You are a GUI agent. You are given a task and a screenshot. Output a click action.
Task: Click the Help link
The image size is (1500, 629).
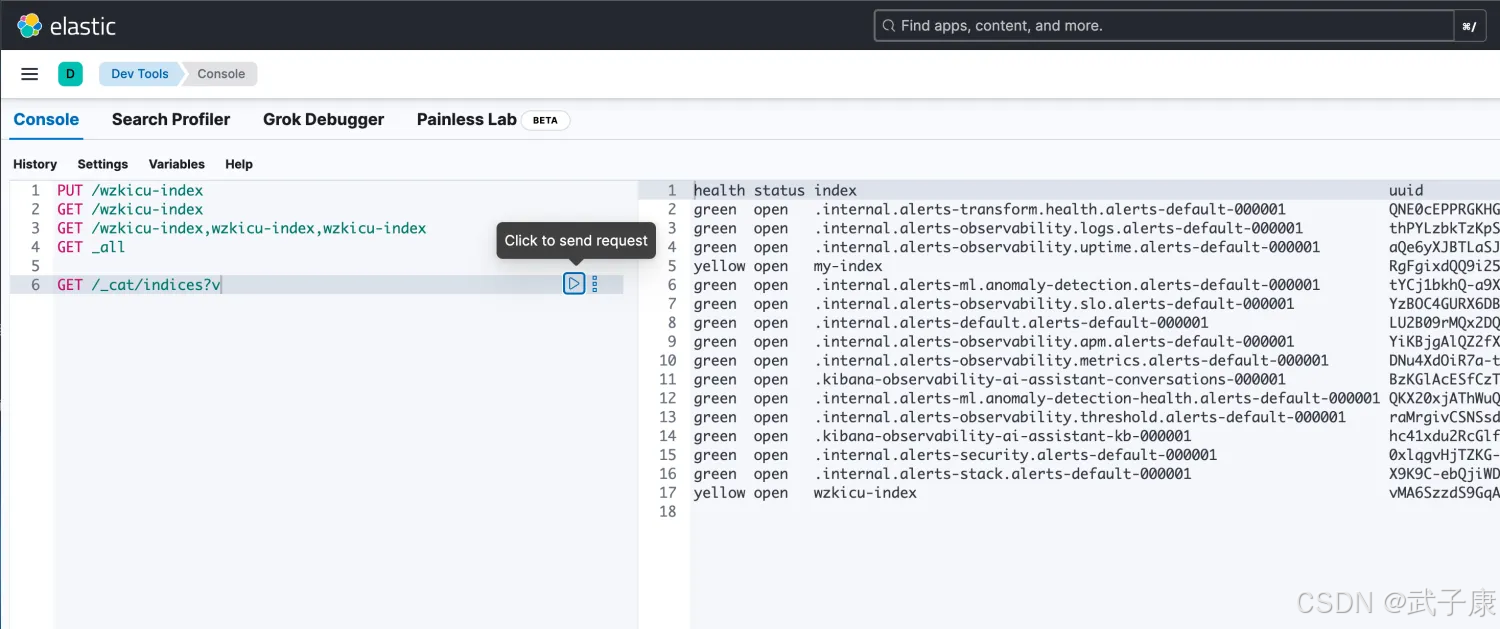click(x=238, y=164)
